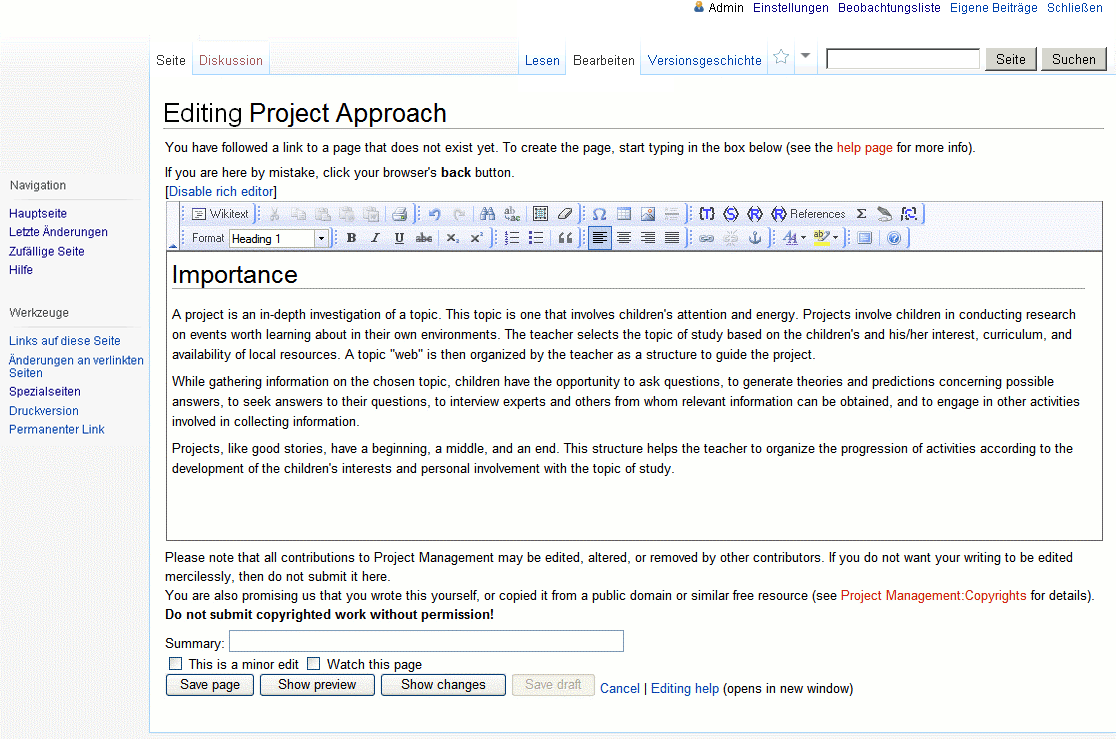Image resolution: width=1116 pixels, height=739 pixels.
Task: Go to Hauptseite in navigation
Action: (38, 214)
